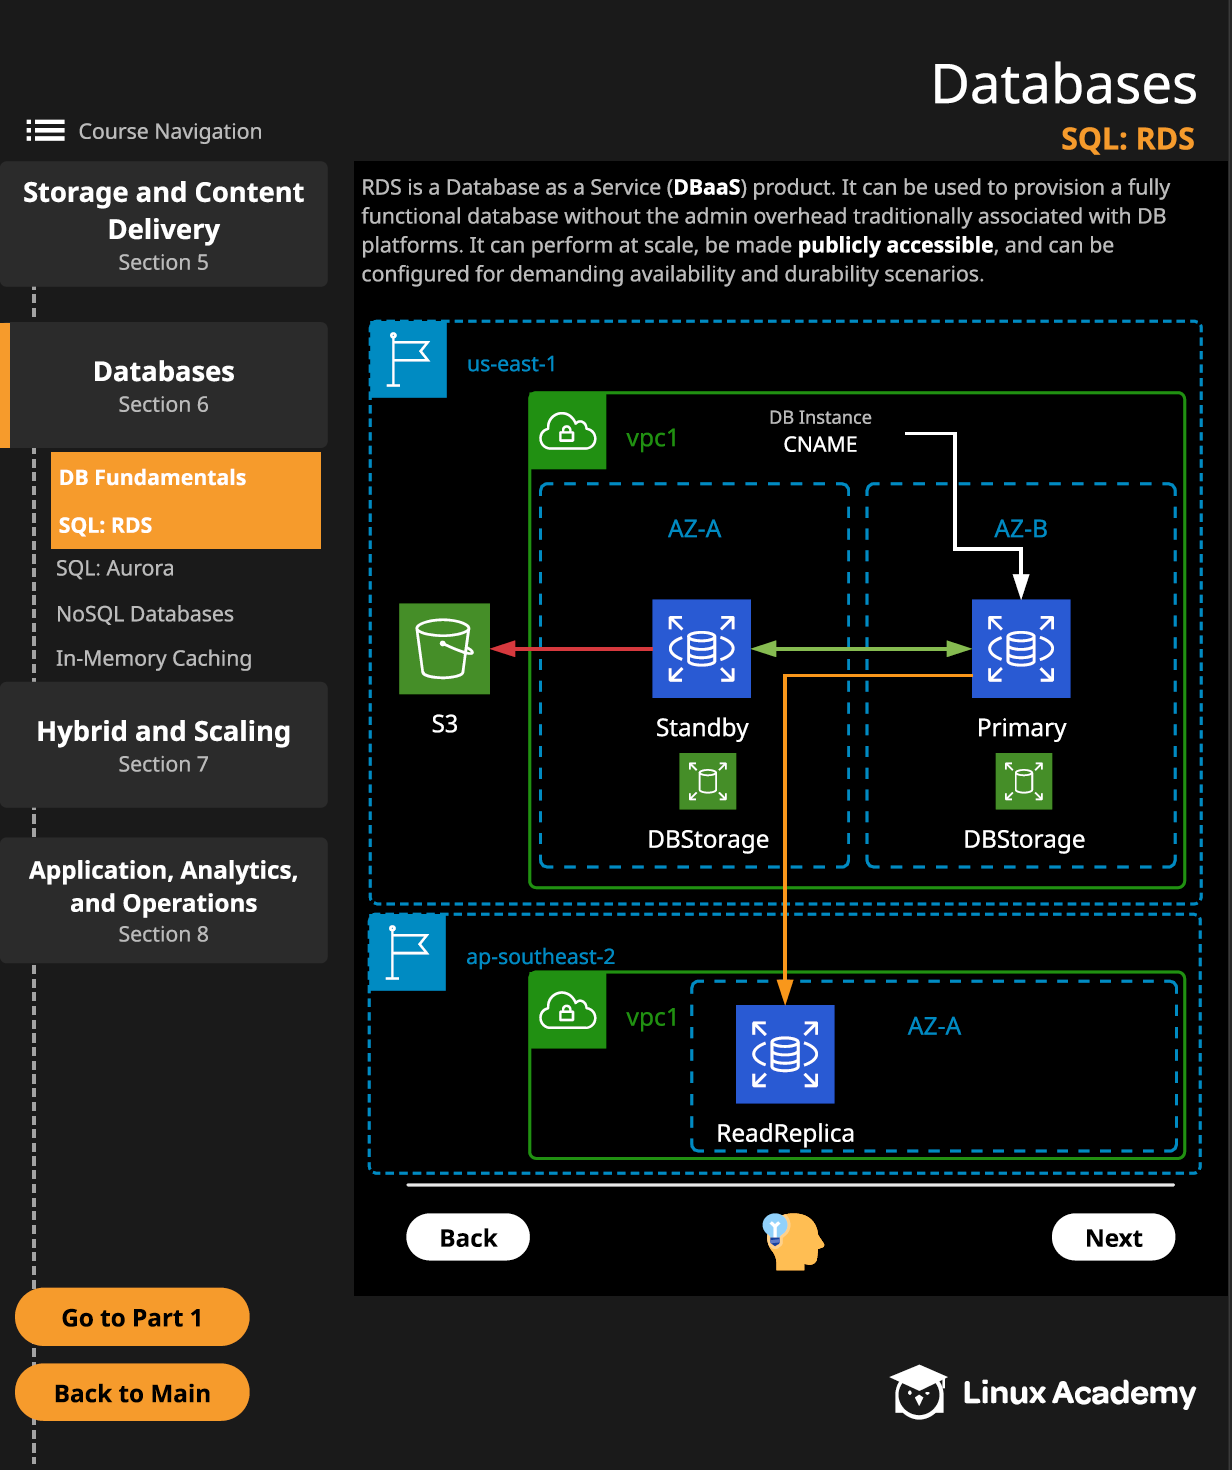Open Storage and Content Delivery Section 5
Image resolution: width=1232 pixels, height=1470 pixels.
(x=164, y=224)
